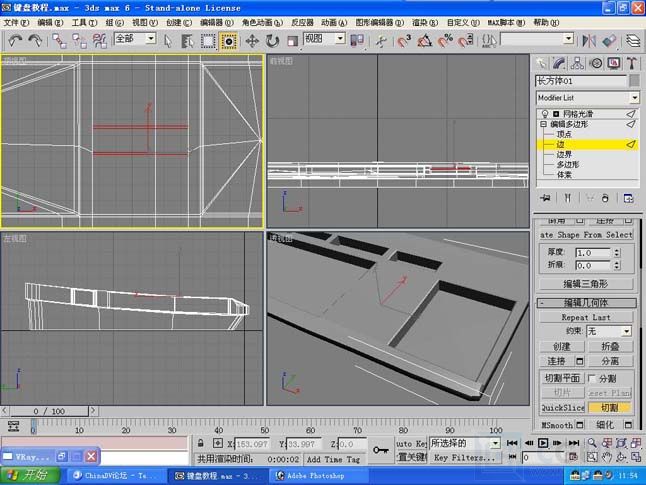This screenshot has width=646, height=485.
Task: Open the 连接 settings box
Action: [x=580, y=361]
